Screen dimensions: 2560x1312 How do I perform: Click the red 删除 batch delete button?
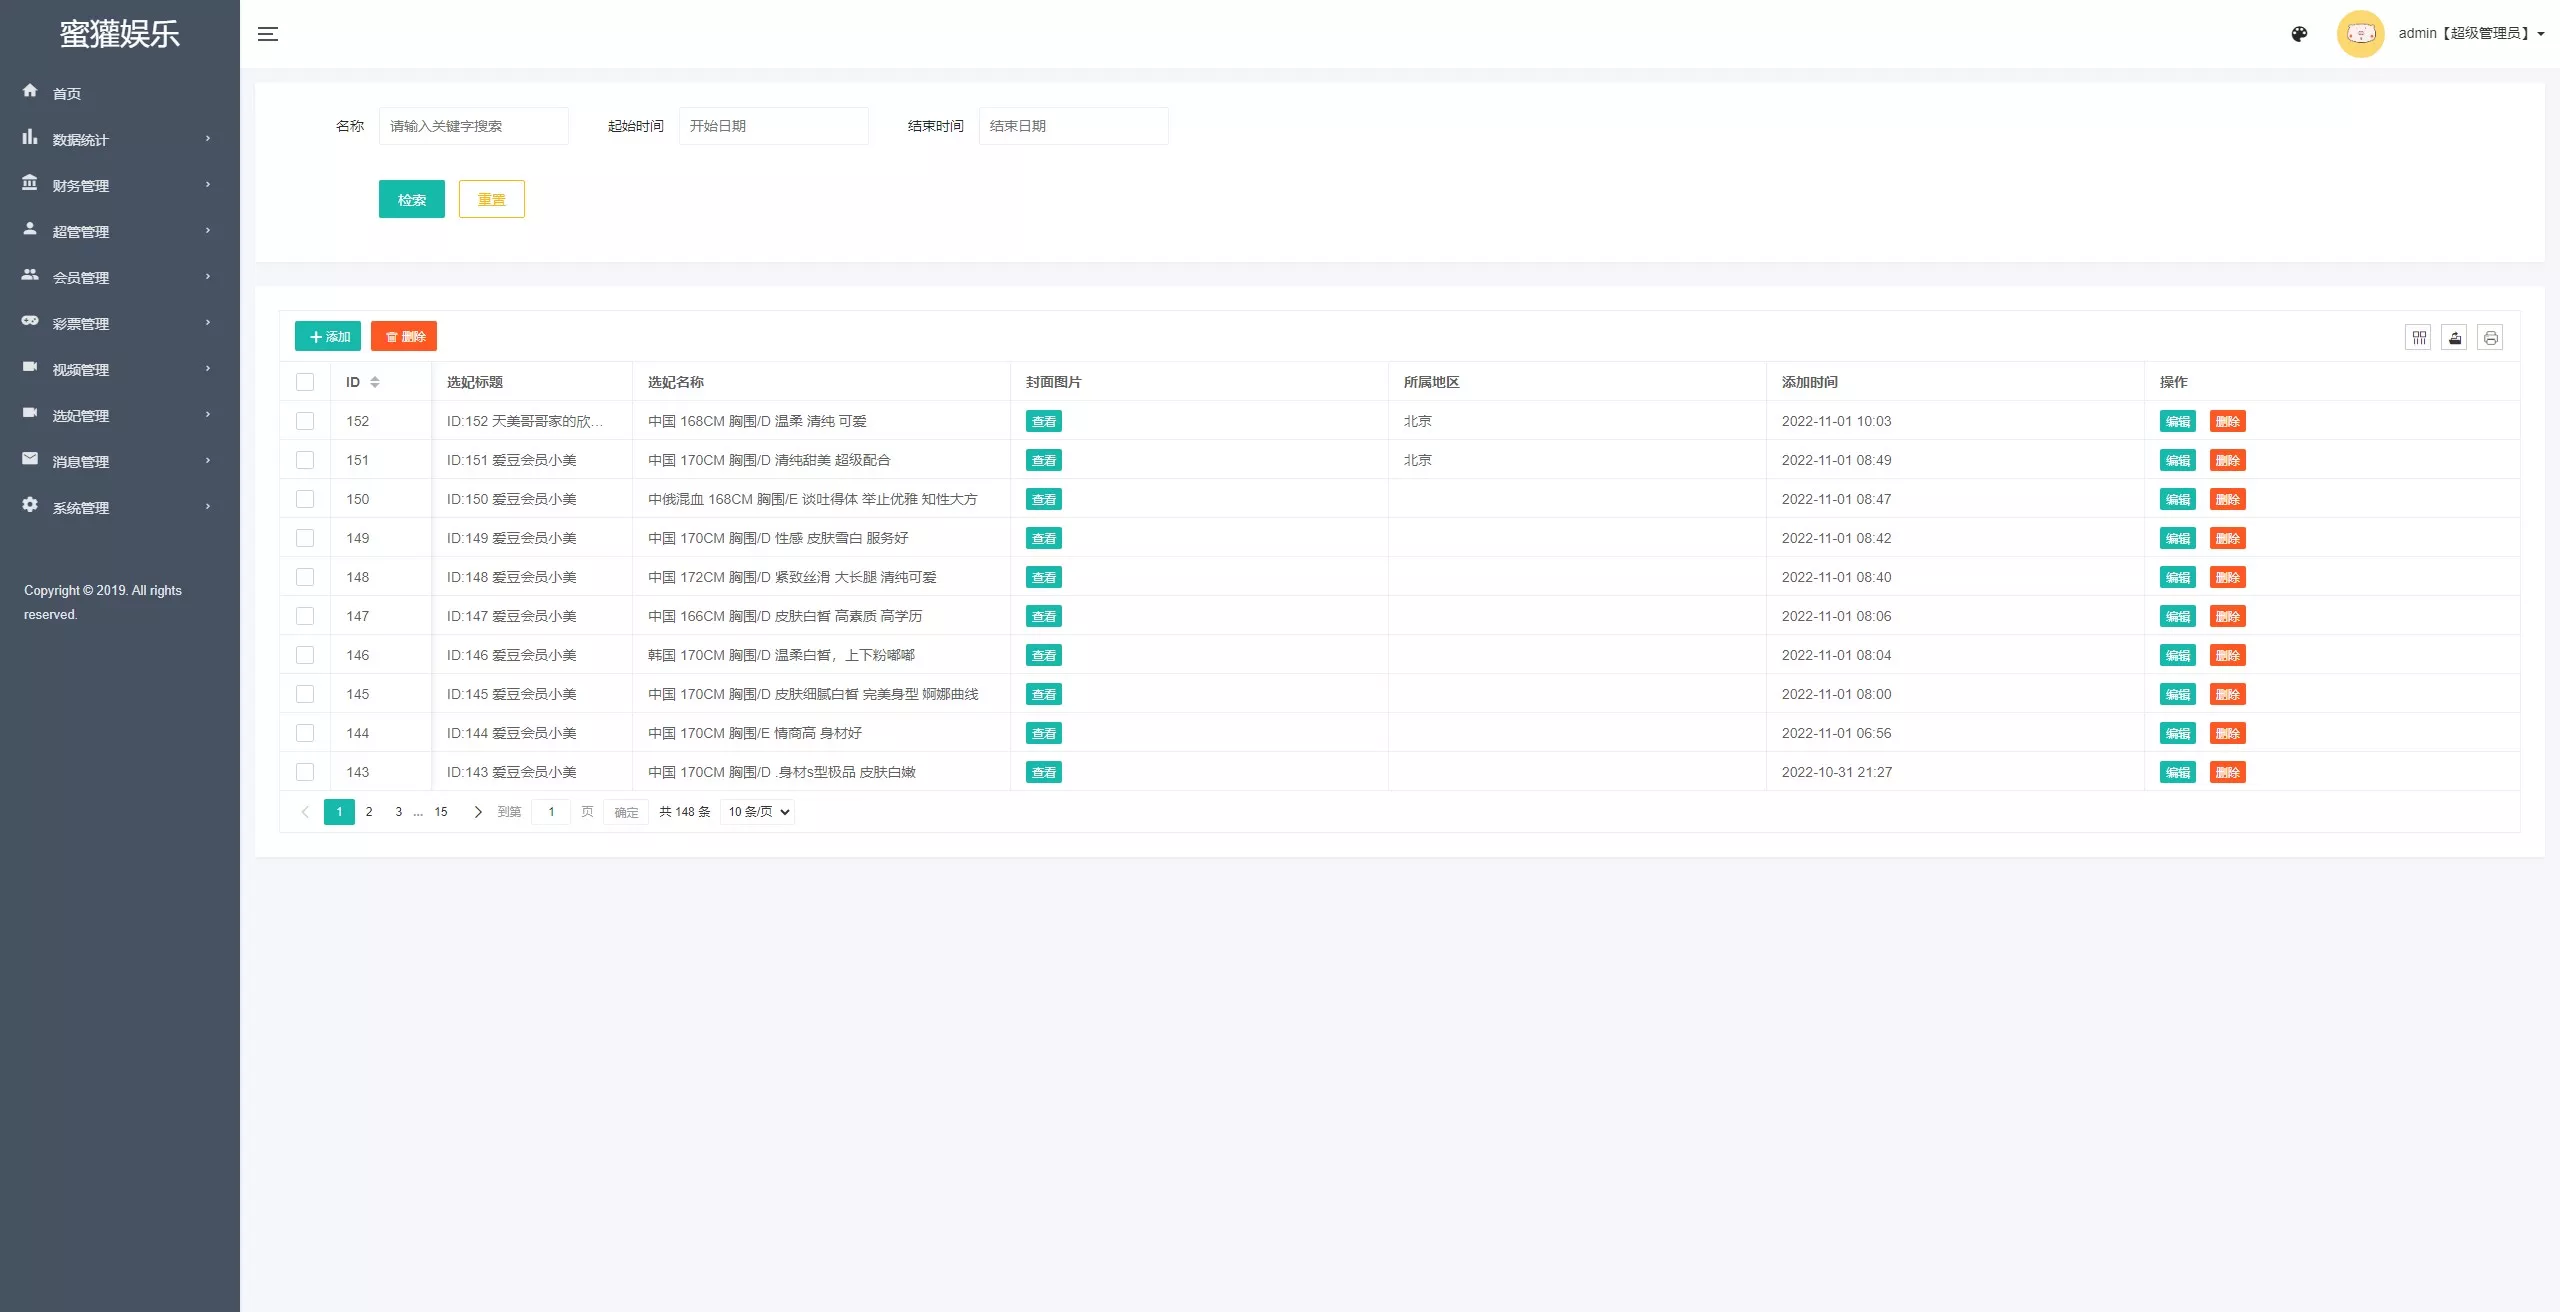coord(404,337)
